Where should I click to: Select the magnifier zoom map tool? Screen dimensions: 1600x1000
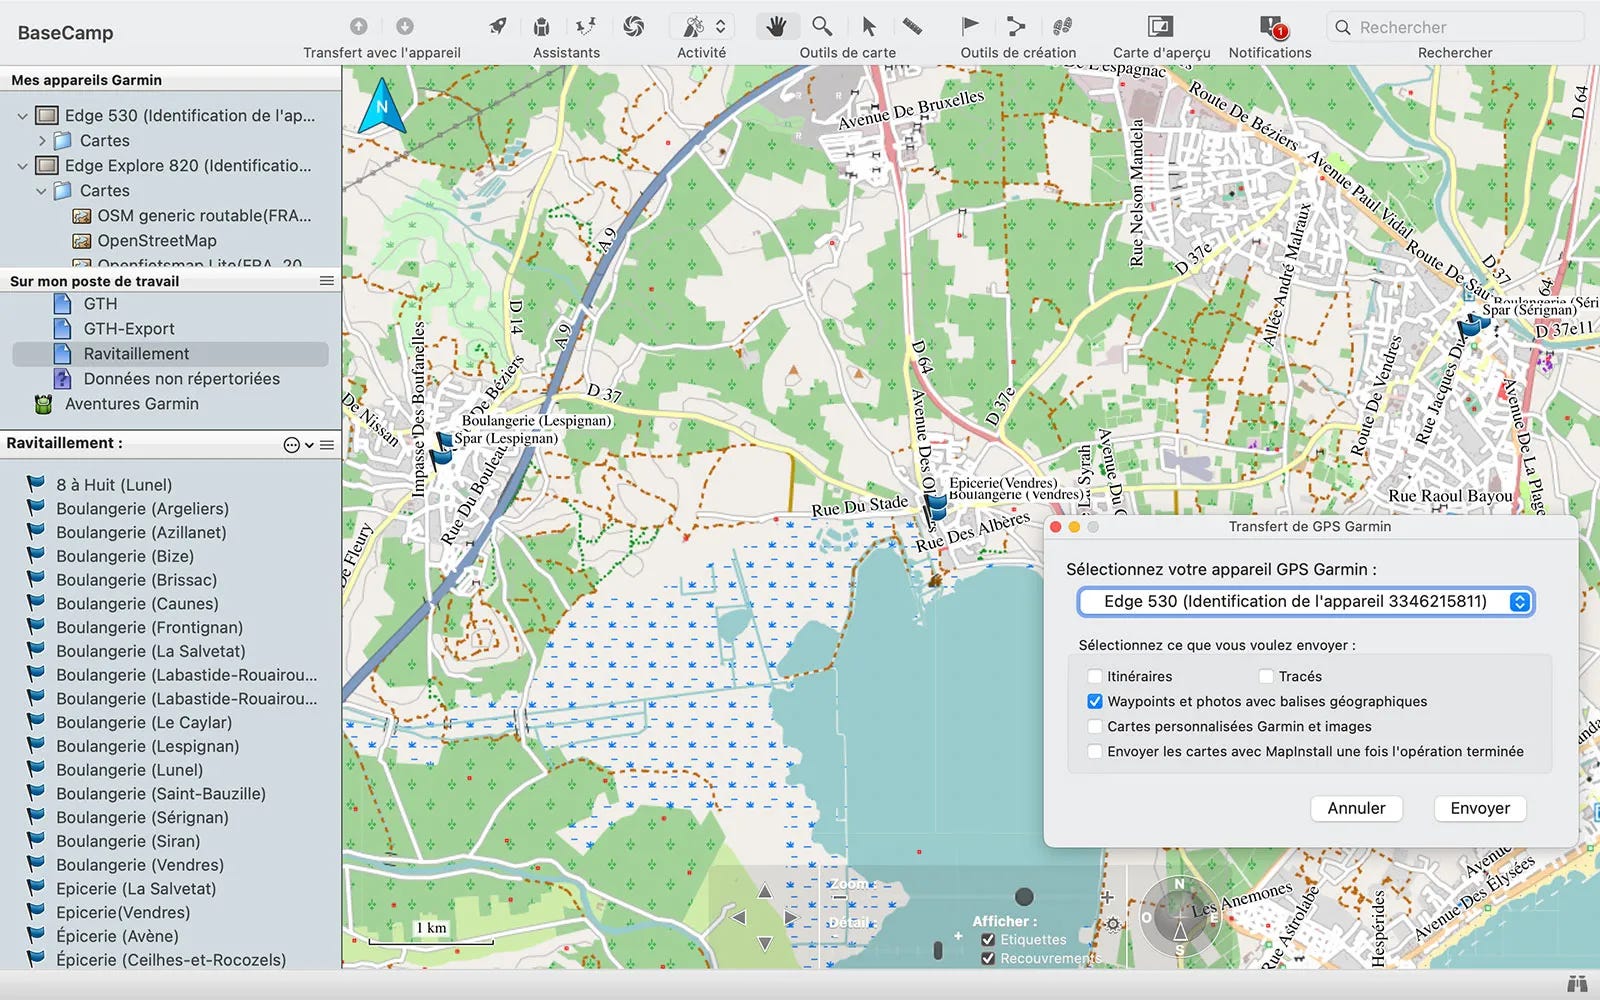click(822, 26)
